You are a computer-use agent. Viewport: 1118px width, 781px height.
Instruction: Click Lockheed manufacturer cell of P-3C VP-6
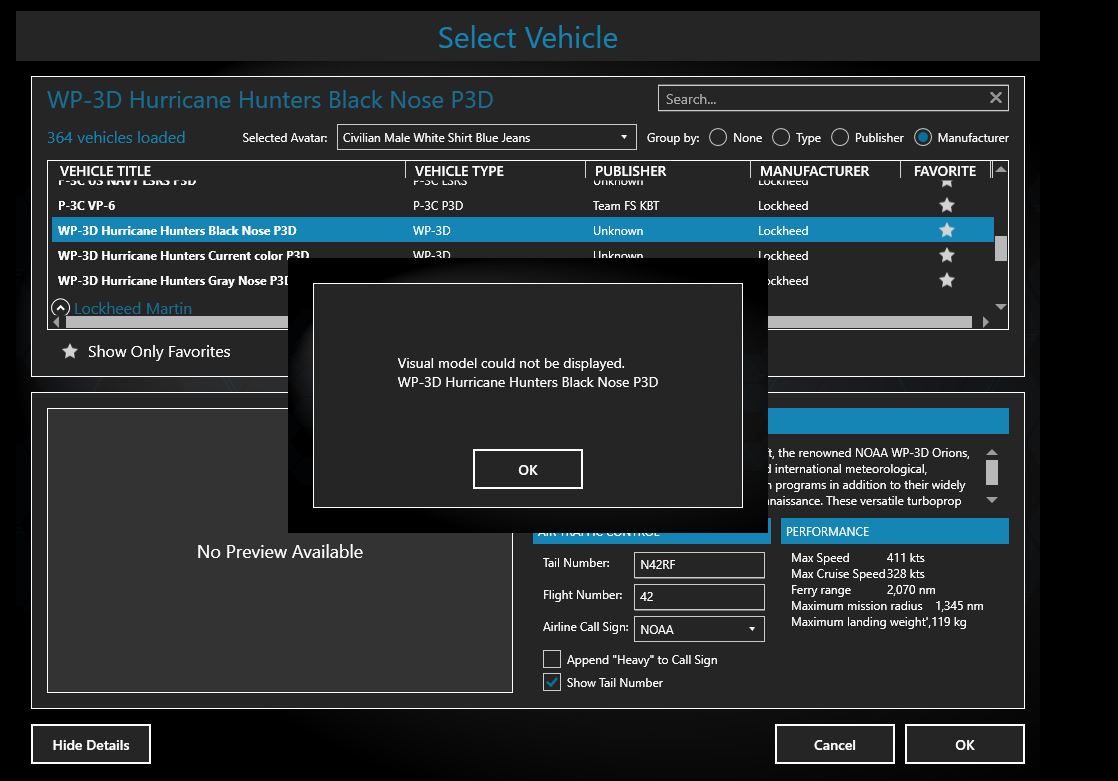click(783, 205)
